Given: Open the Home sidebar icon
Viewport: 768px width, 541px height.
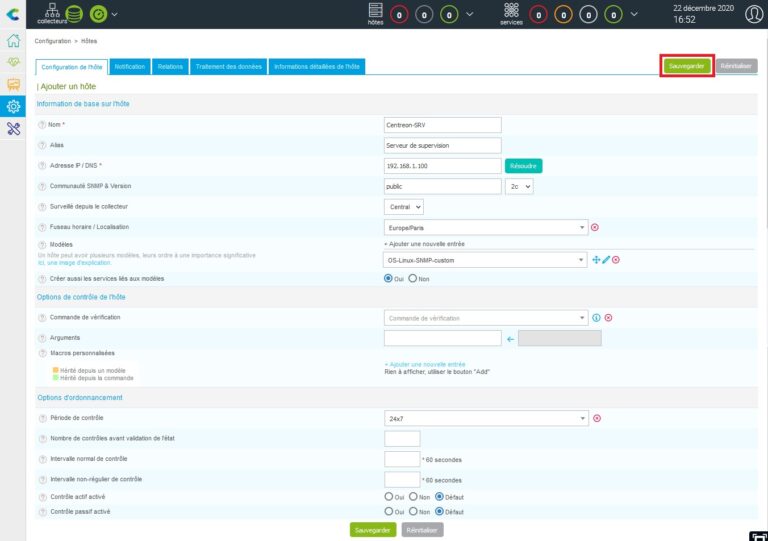Looking at the screenshot, I should [13, 40].
